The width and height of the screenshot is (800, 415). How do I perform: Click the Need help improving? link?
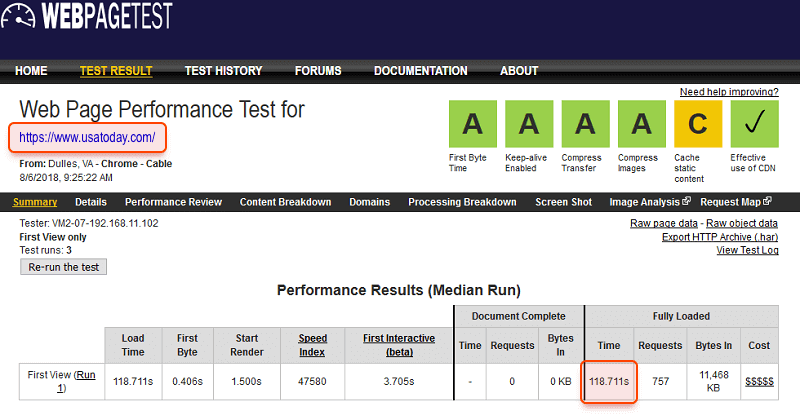coord(729,92)
